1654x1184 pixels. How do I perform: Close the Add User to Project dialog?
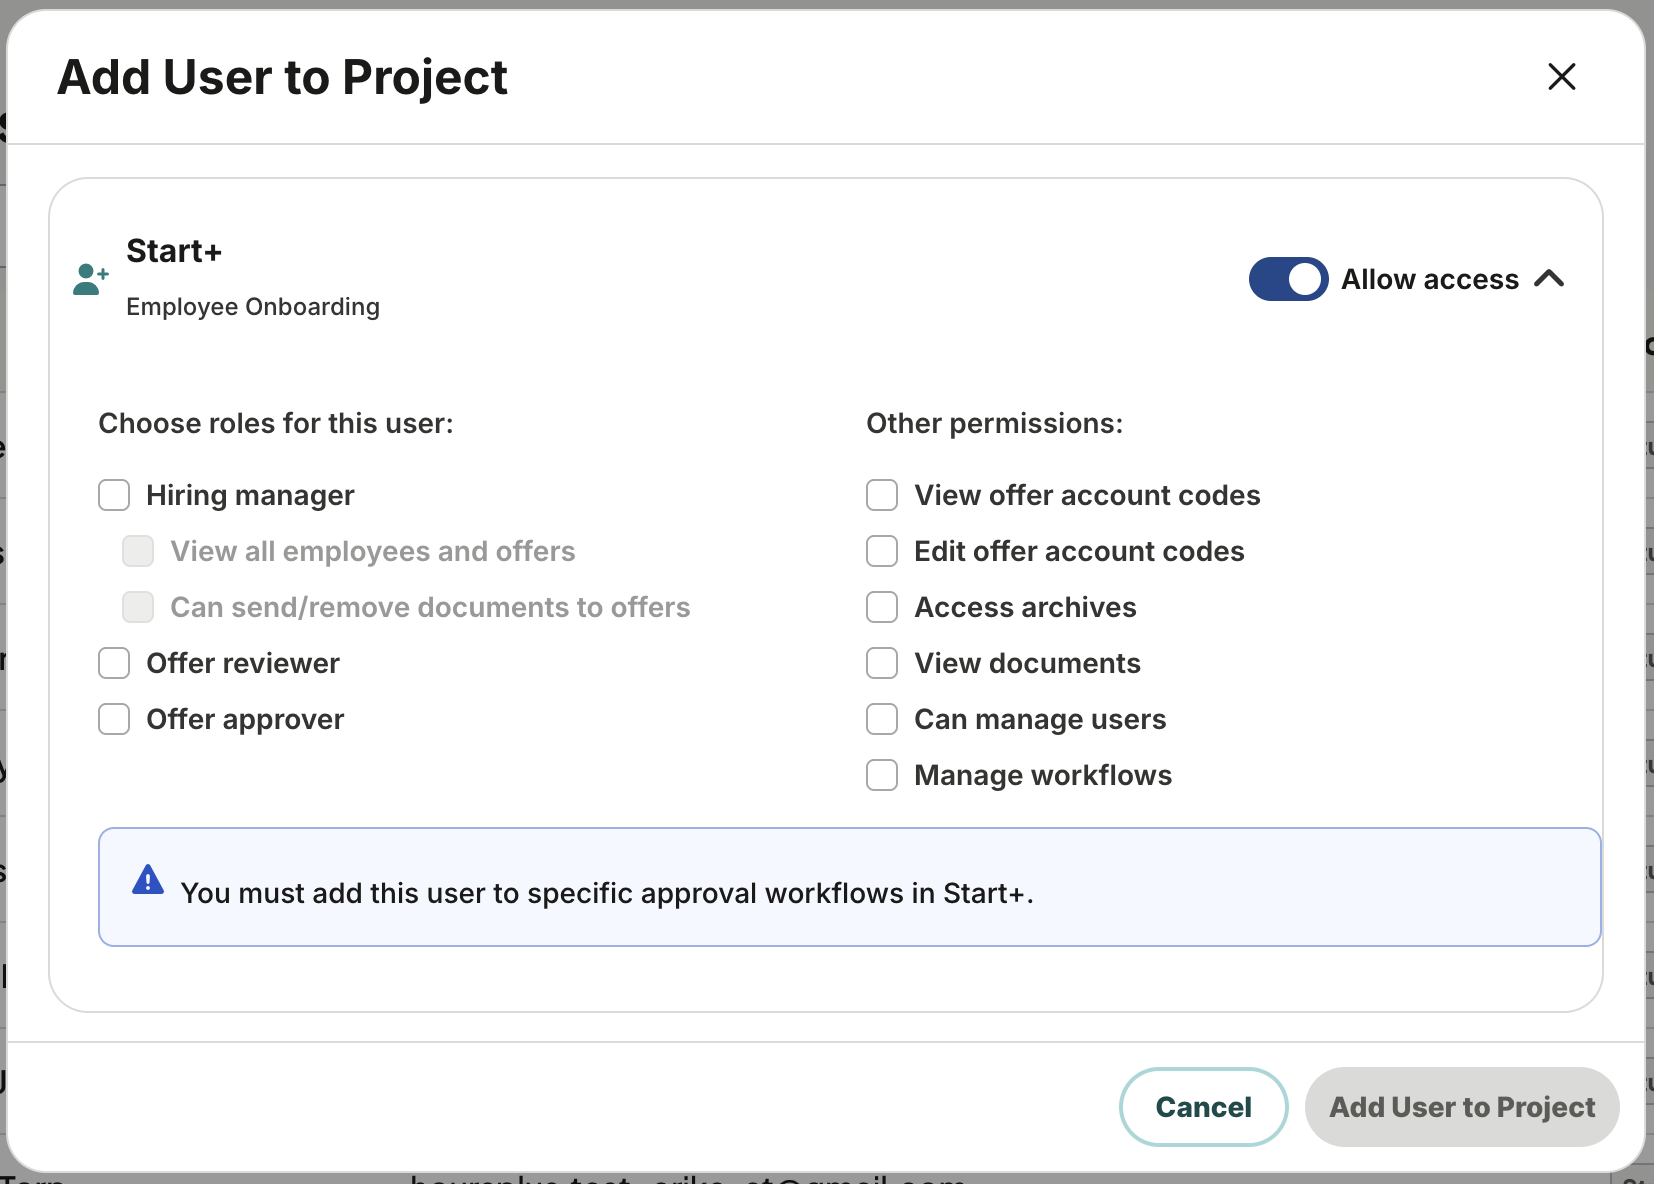(x=1561, y=76)
